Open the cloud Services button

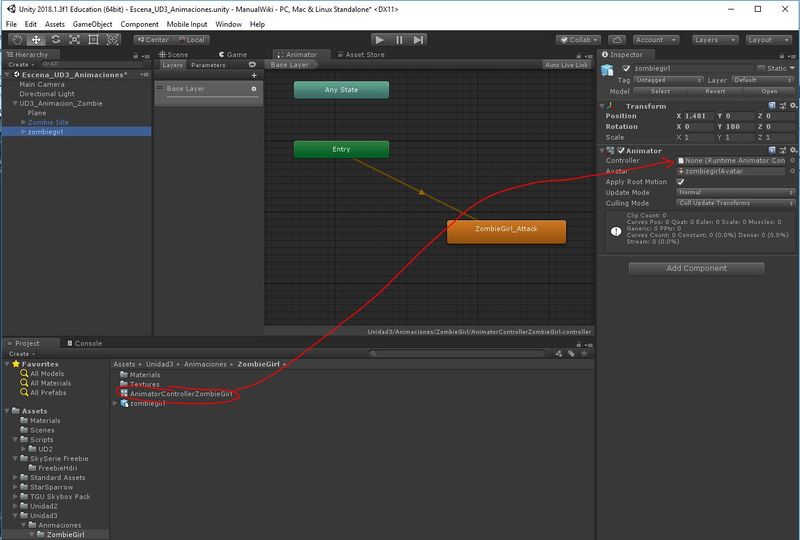click(x=617, y=40)
